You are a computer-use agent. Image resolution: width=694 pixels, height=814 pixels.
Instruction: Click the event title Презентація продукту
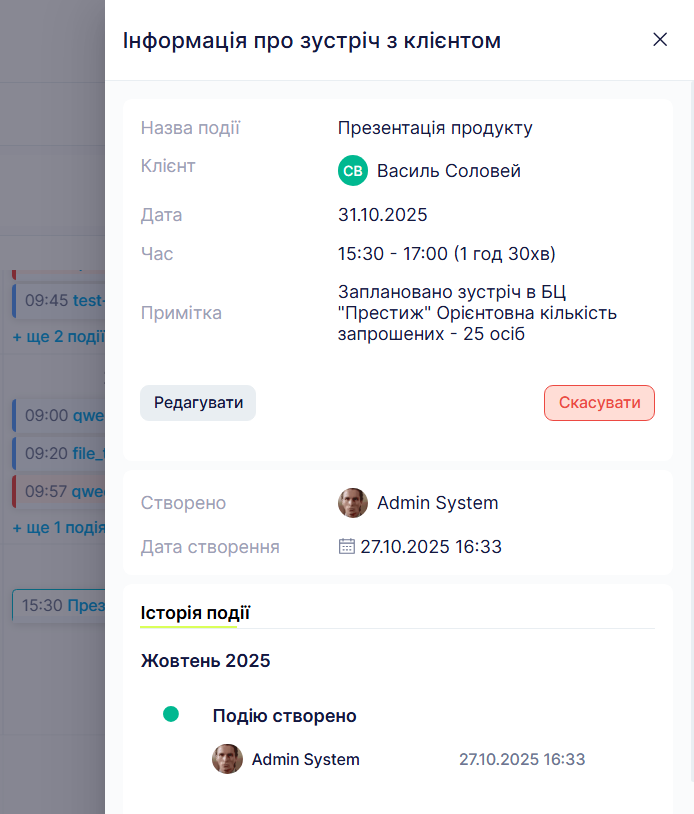tap(435, 128)
